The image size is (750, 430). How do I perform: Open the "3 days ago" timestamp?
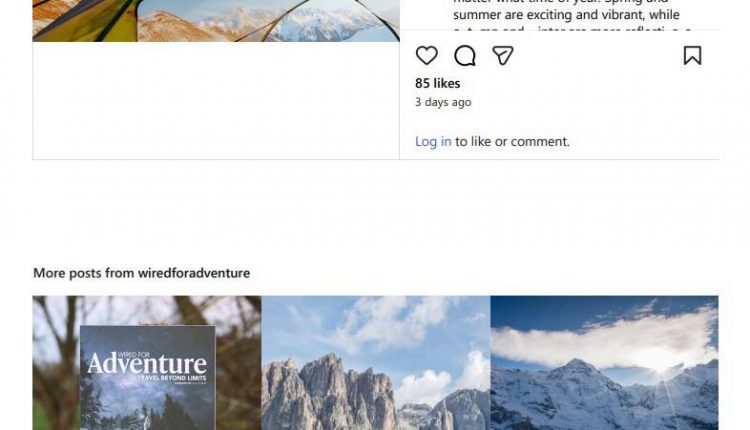[x=443, y=102]
